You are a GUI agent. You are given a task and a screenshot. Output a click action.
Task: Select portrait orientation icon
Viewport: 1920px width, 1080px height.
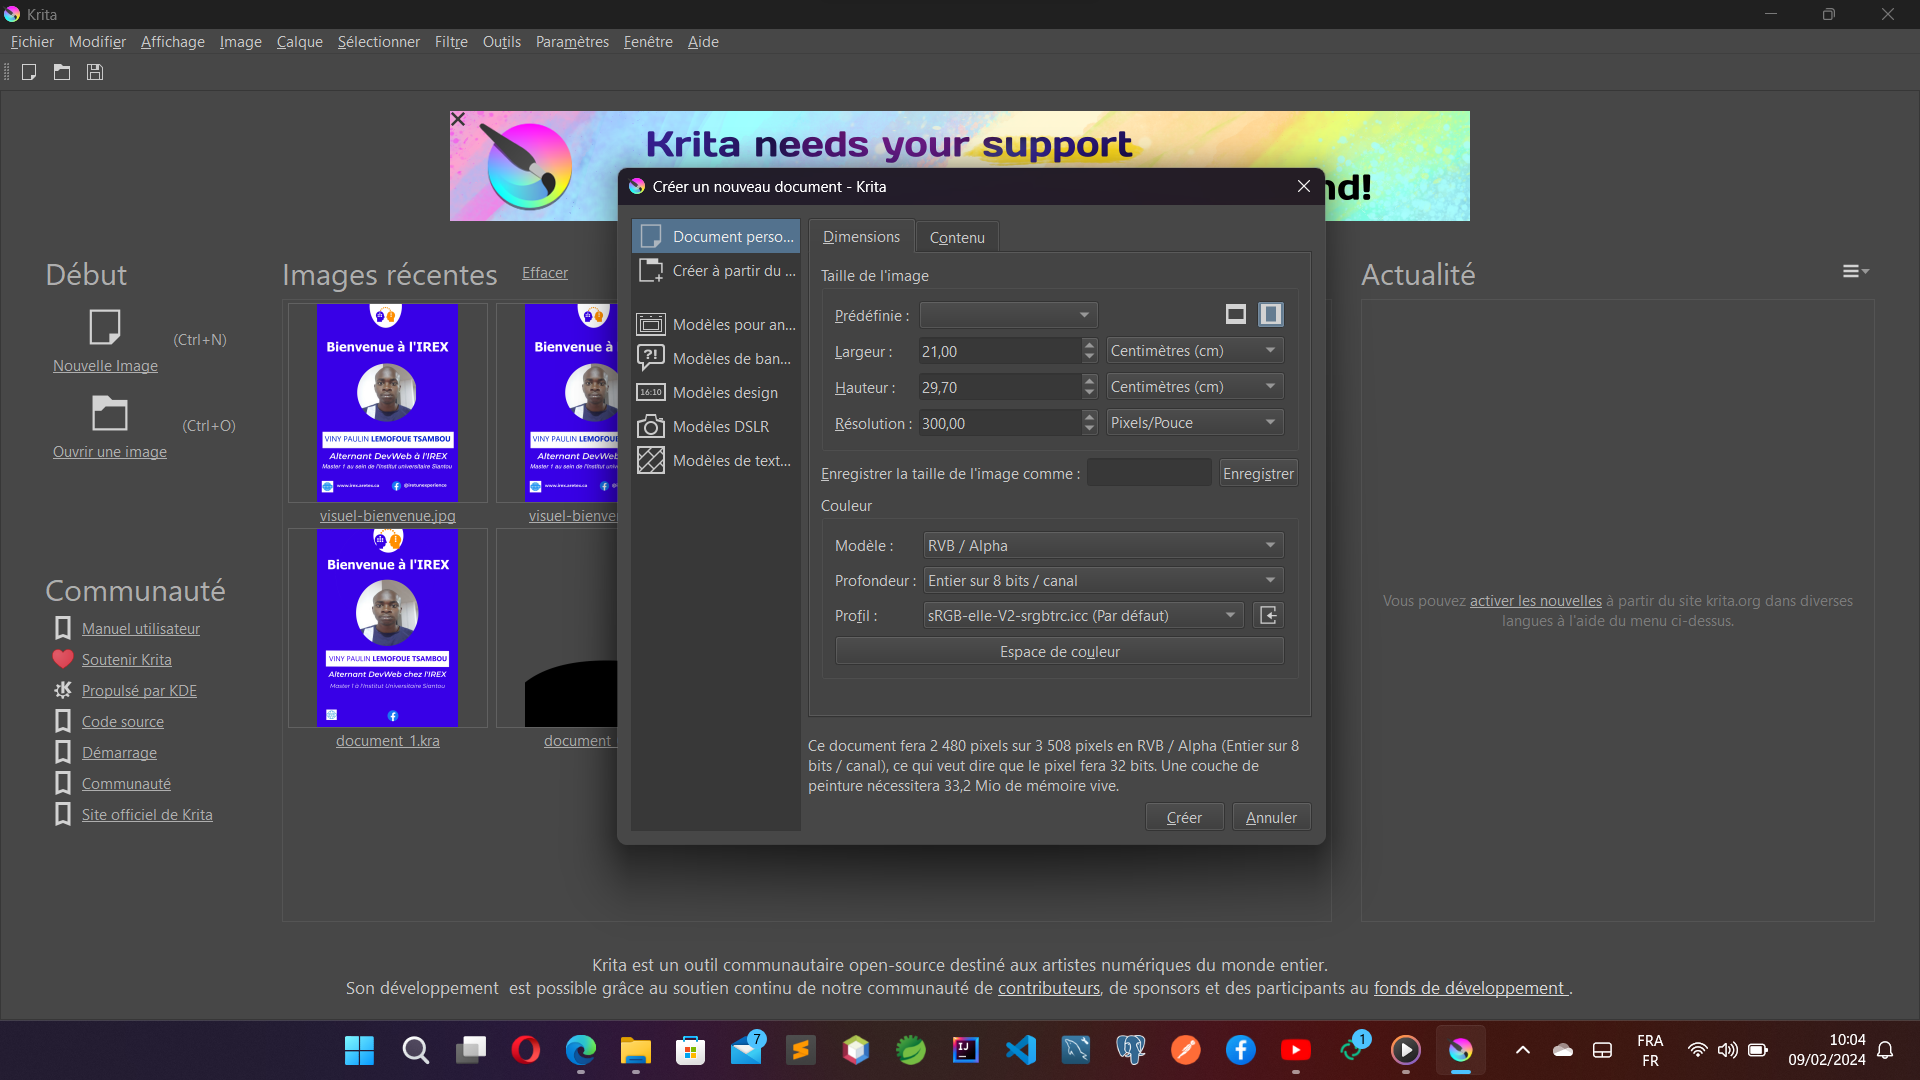point(1271,315)
